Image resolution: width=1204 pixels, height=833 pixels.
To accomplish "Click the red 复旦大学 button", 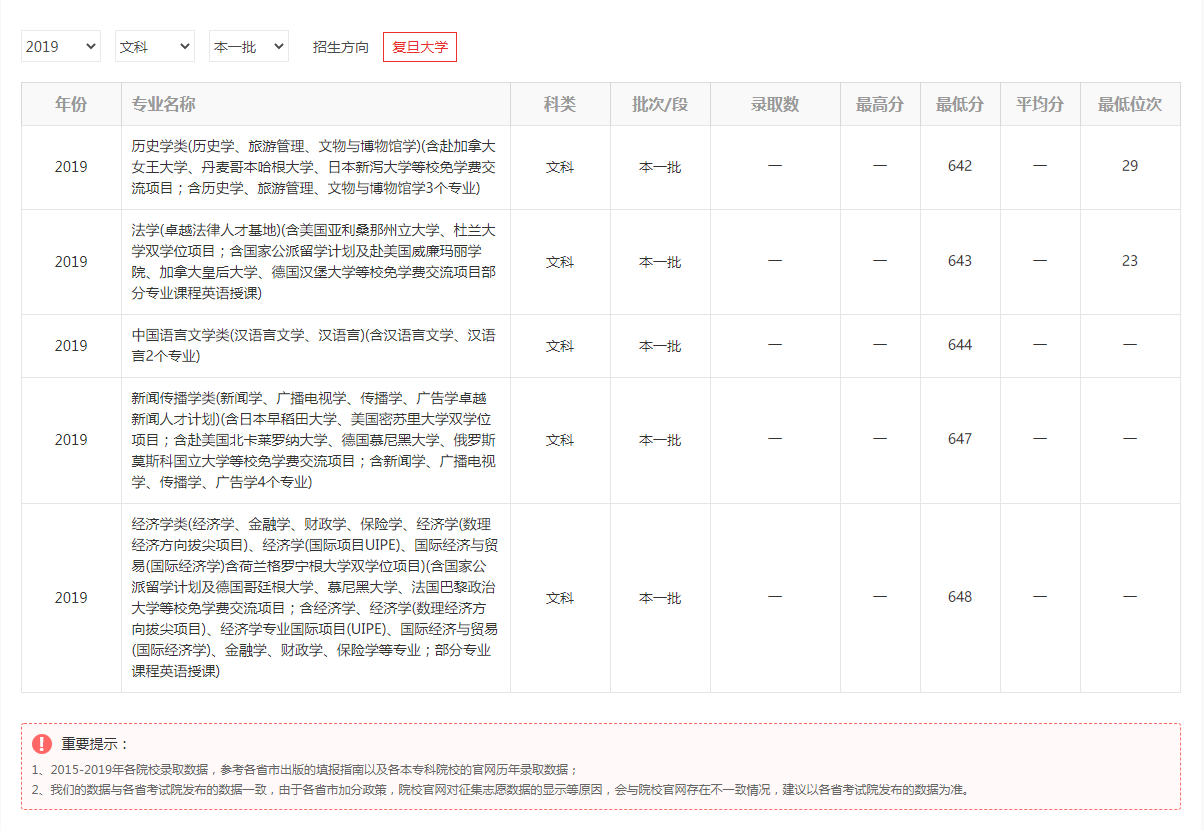I will point(419,46).
